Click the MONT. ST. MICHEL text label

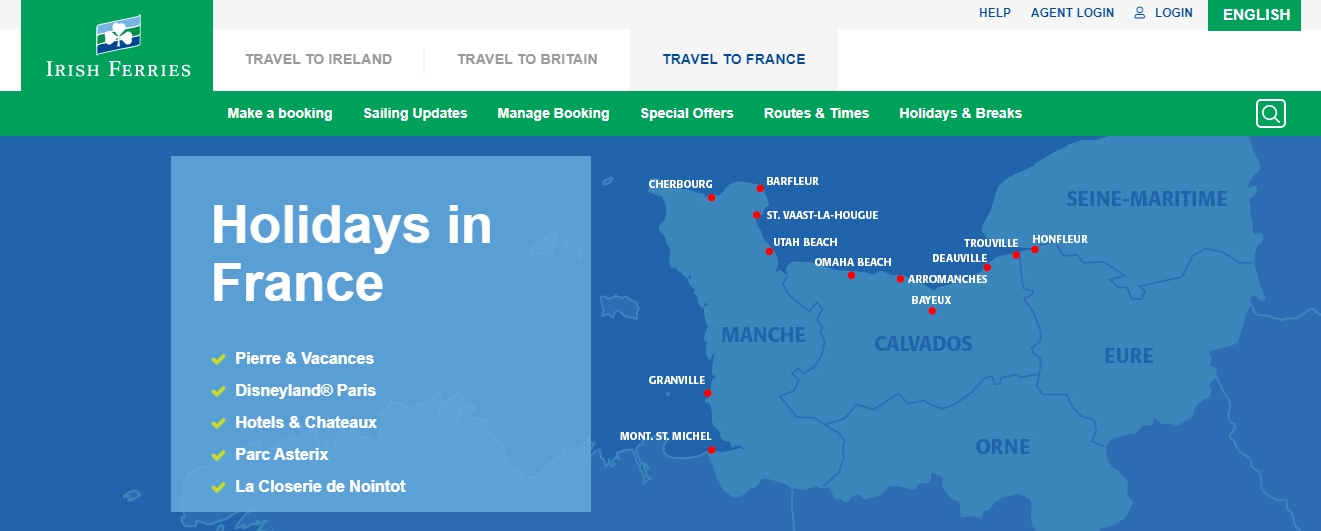click(666, 436)
